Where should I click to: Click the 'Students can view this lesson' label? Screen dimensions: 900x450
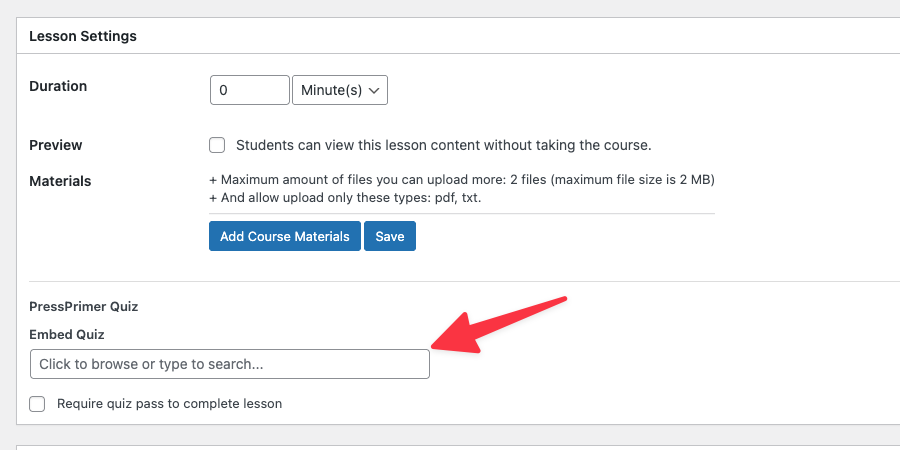(443, 145)
